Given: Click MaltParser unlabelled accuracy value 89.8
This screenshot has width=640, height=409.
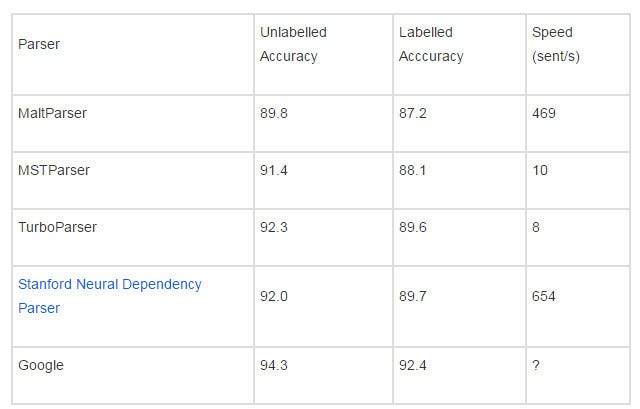Looking at the screenshot, I should point(274,113).
